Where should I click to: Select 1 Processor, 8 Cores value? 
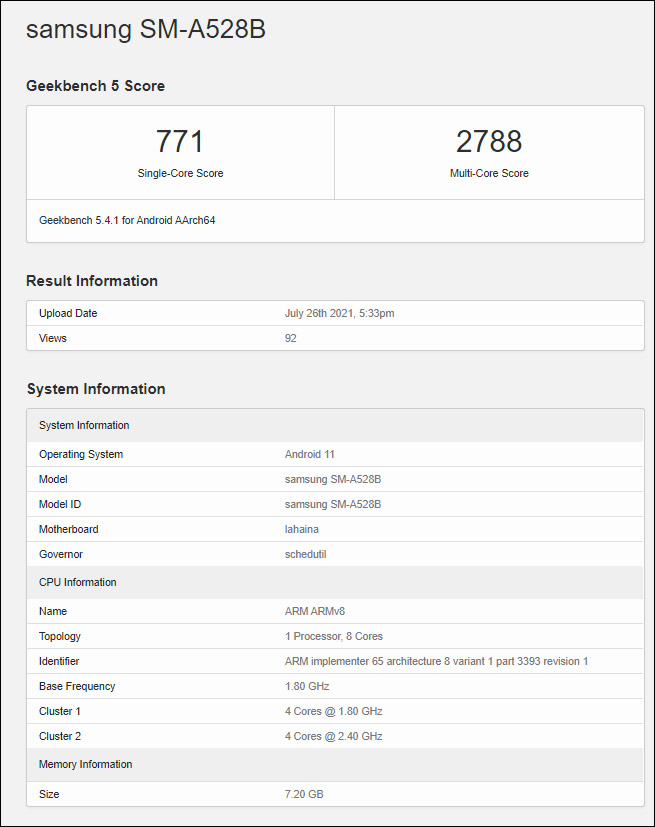click(334, 636)
